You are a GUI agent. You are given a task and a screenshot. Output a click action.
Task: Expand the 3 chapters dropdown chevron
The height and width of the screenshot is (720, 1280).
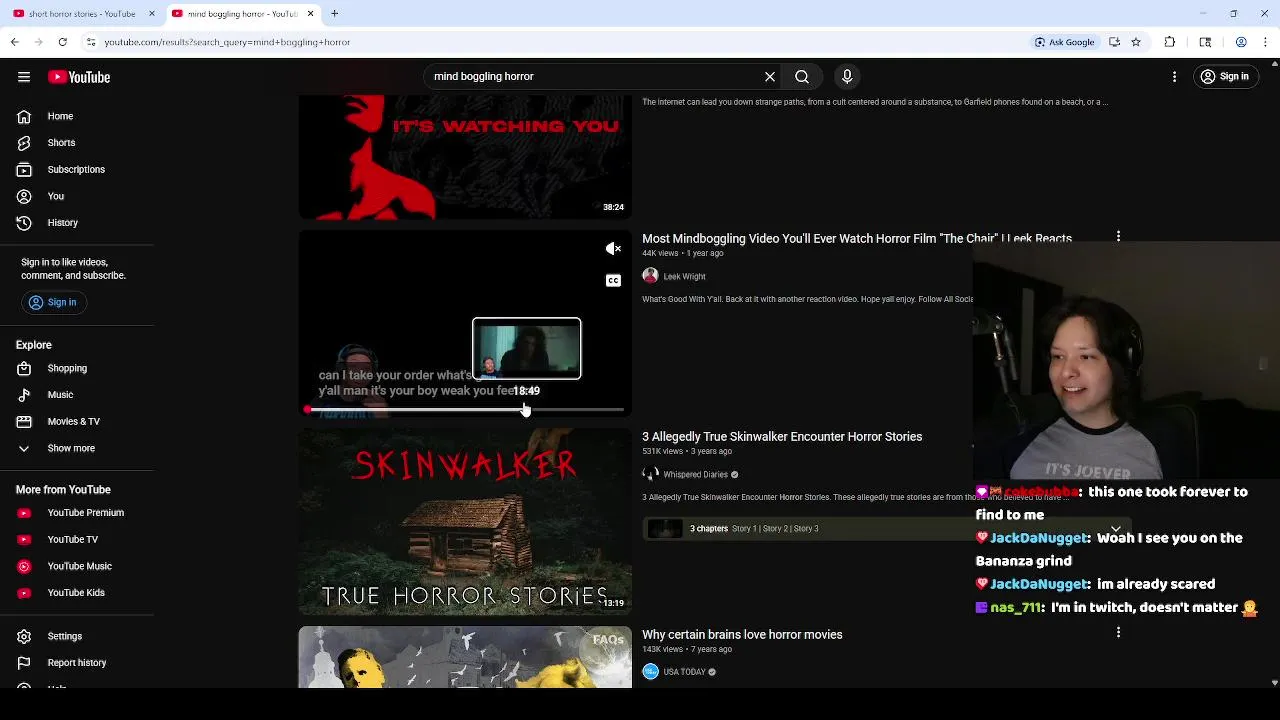pyautogui.click(x=1116, y=528)
